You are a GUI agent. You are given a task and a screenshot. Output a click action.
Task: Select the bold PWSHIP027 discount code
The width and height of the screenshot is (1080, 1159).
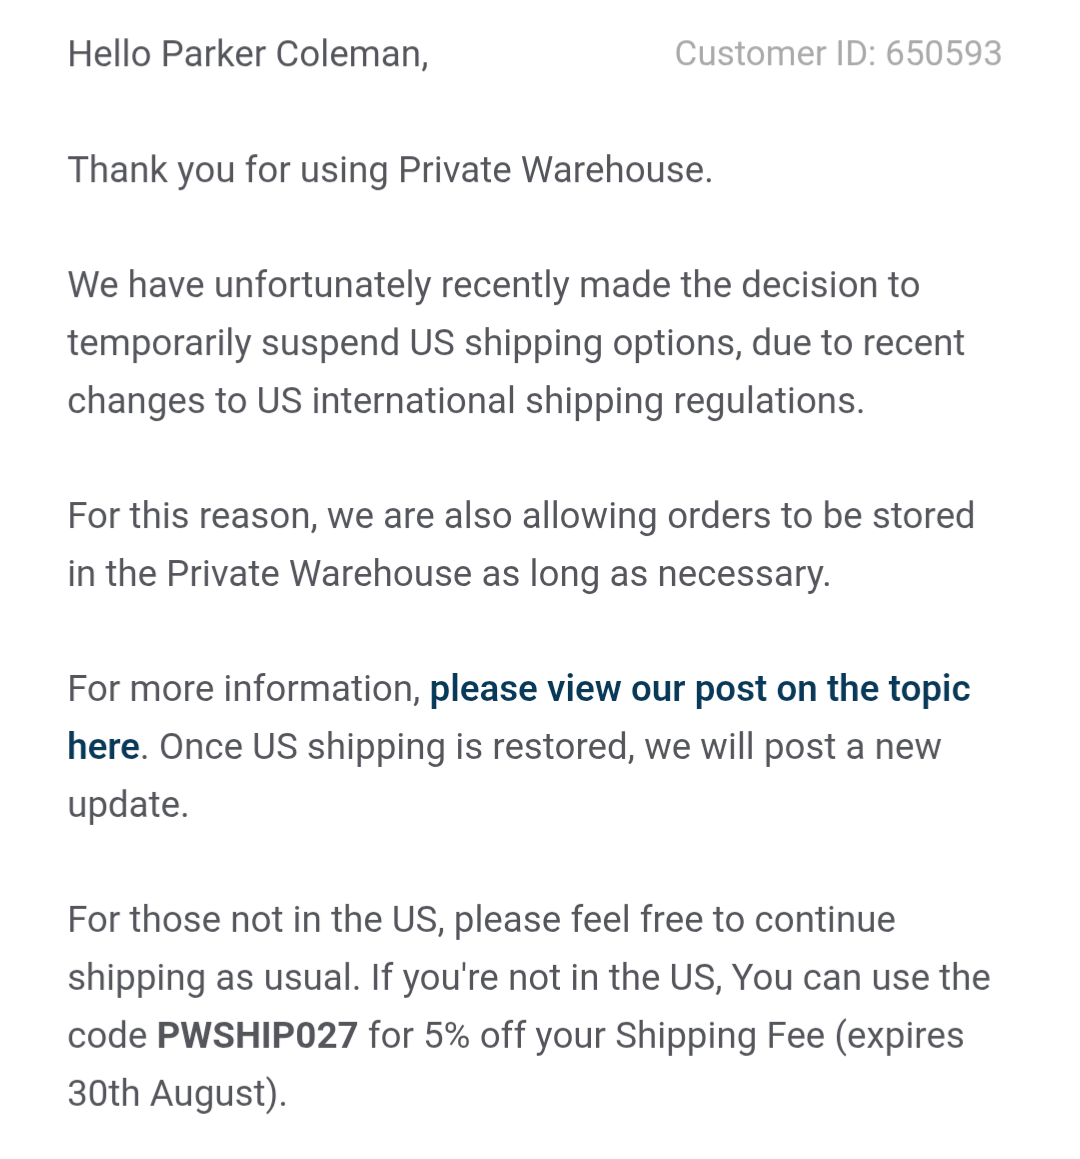coord(257,1035)
